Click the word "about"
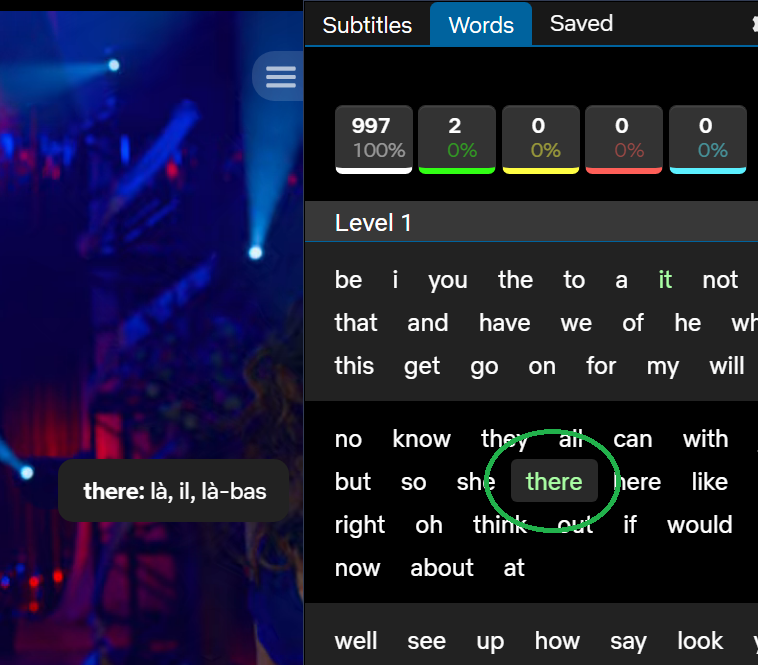758x665 pixels. click(x=441, y=568)
